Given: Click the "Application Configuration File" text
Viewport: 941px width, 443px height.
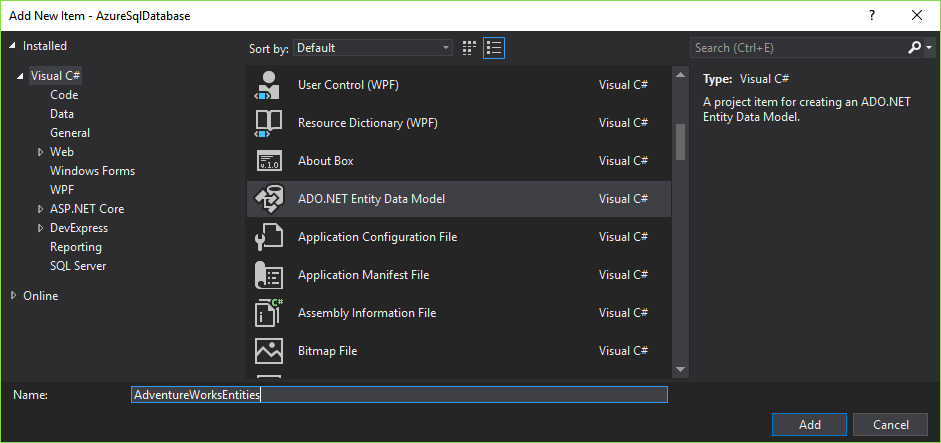Looking at the screenshot, I should click(x=377, y=237).
